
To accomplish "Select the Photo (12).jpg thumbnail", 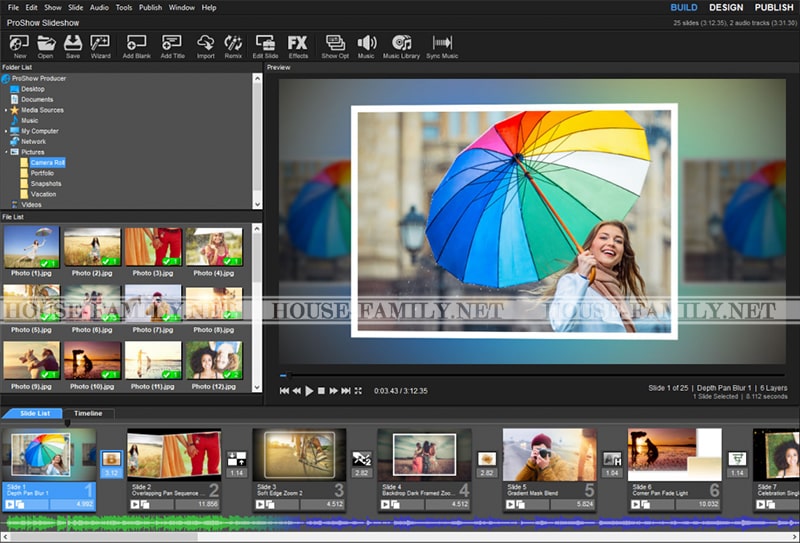I will (x=214, y=360).
